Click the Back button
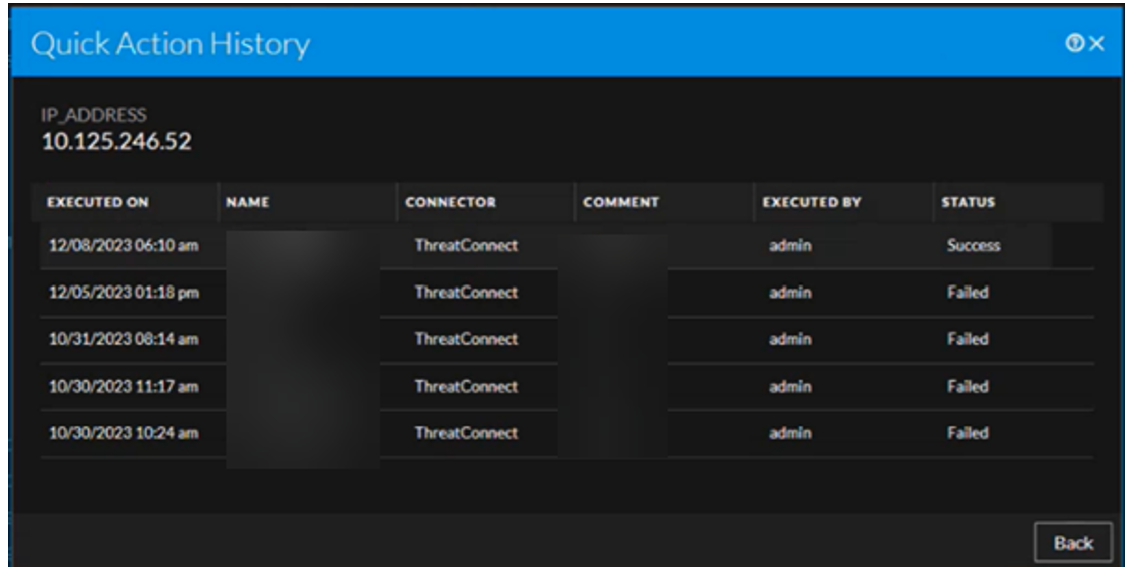Viewport: 1130px width, 570px height. [1073, 543]
